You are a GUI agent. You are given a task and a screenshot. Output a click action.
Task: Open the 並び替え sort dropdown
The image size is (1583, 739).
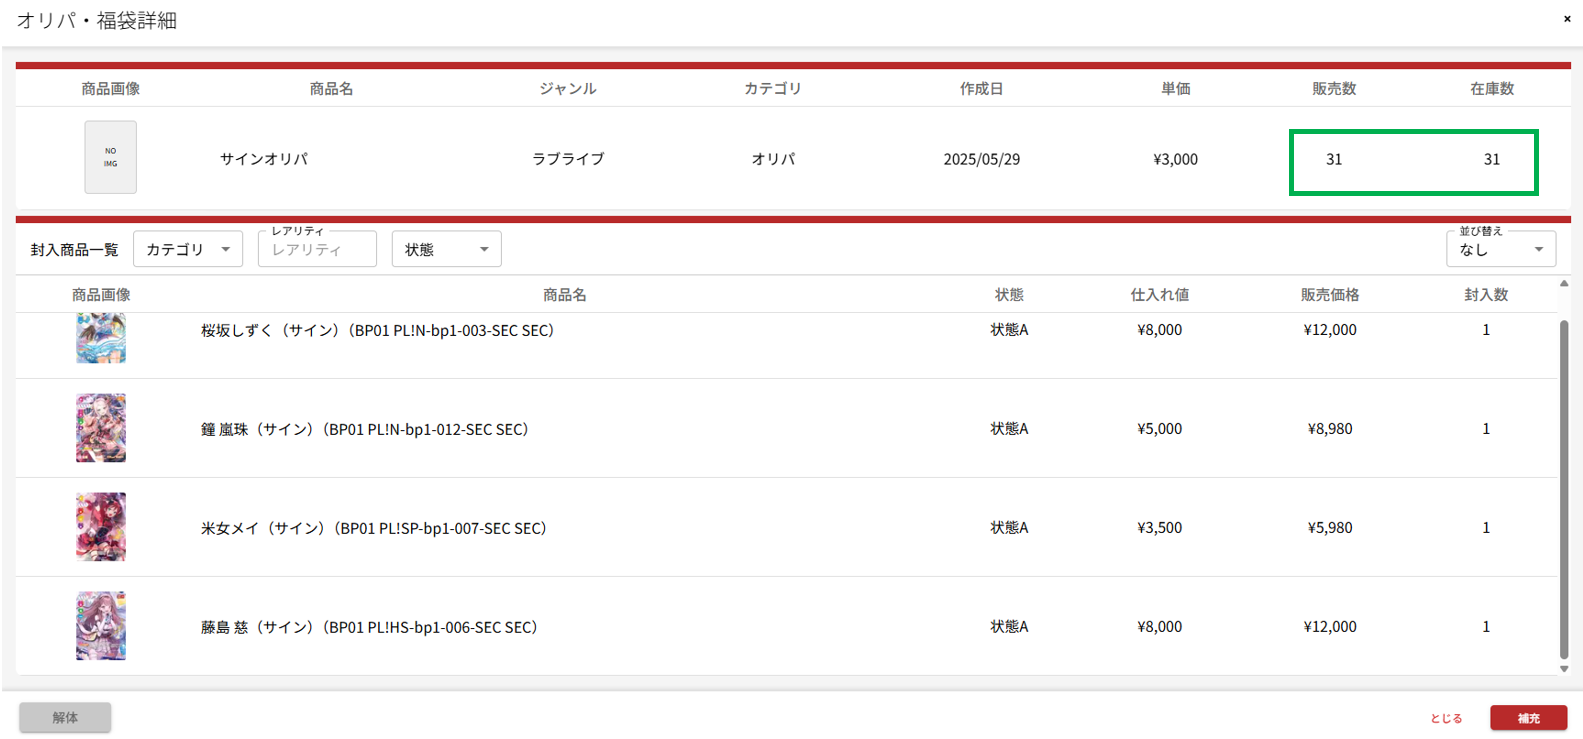[1501, 249]
